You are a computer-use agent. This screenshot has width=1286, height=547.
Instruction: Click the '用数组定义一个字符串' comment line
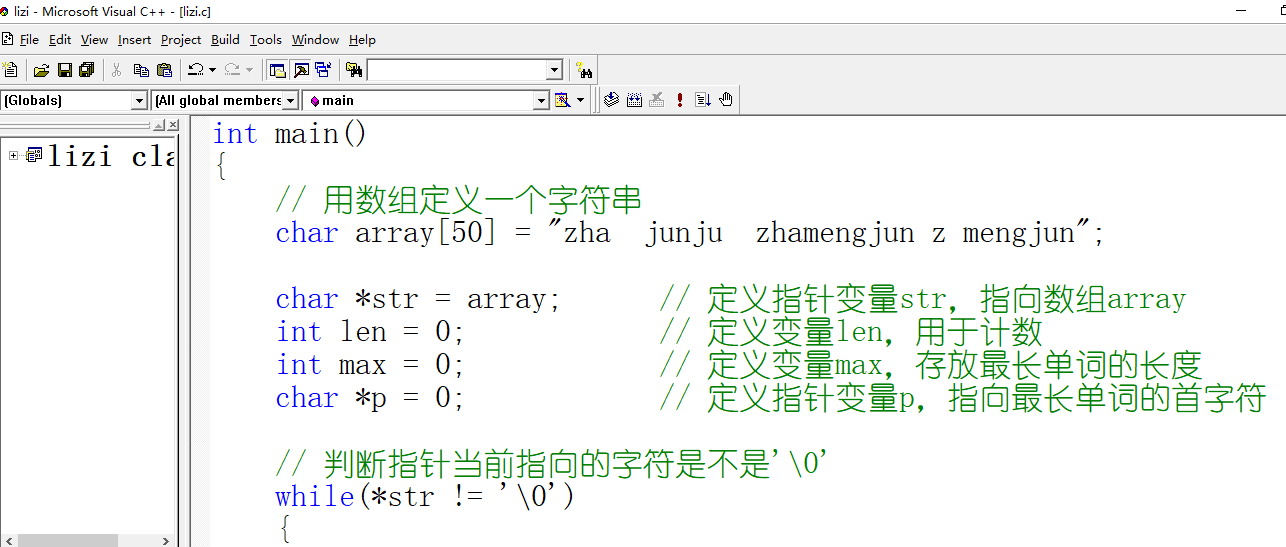point(458,200)
